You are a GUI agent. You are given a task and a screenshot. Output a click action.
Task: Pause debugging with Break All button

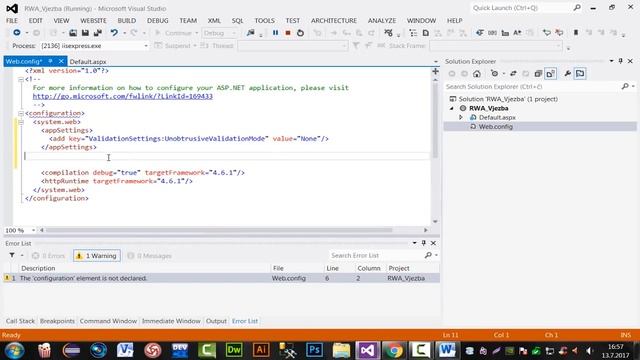pos(276,33)
